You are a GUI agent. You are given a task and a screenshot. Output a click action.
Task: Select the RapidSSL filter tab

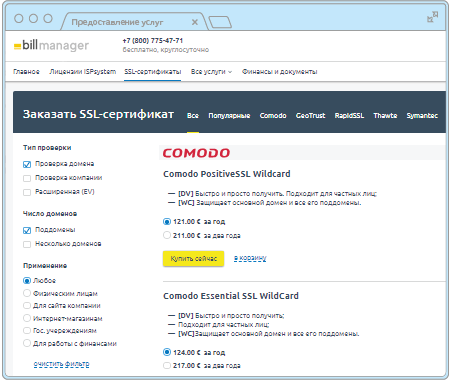click(349, 116)
